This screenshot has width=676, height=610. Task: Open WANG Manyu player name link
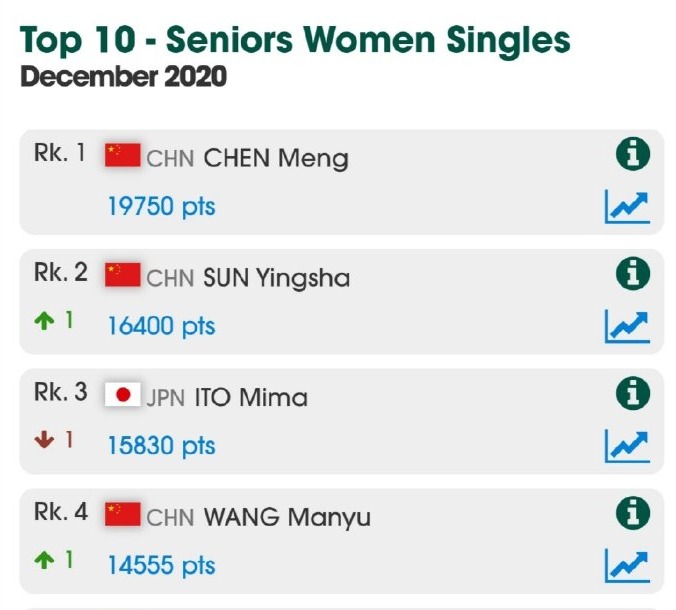(x=287, y=517)
